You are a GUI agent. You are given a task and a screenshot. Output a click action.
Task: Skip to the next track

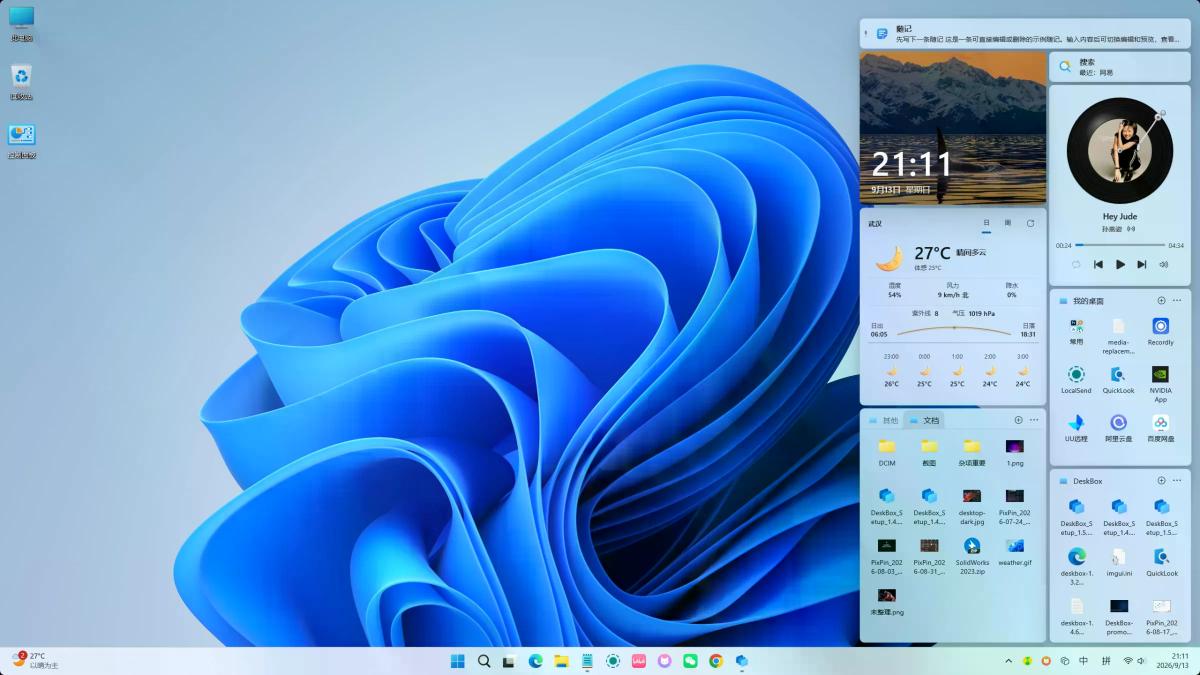tap(1141, 264)
